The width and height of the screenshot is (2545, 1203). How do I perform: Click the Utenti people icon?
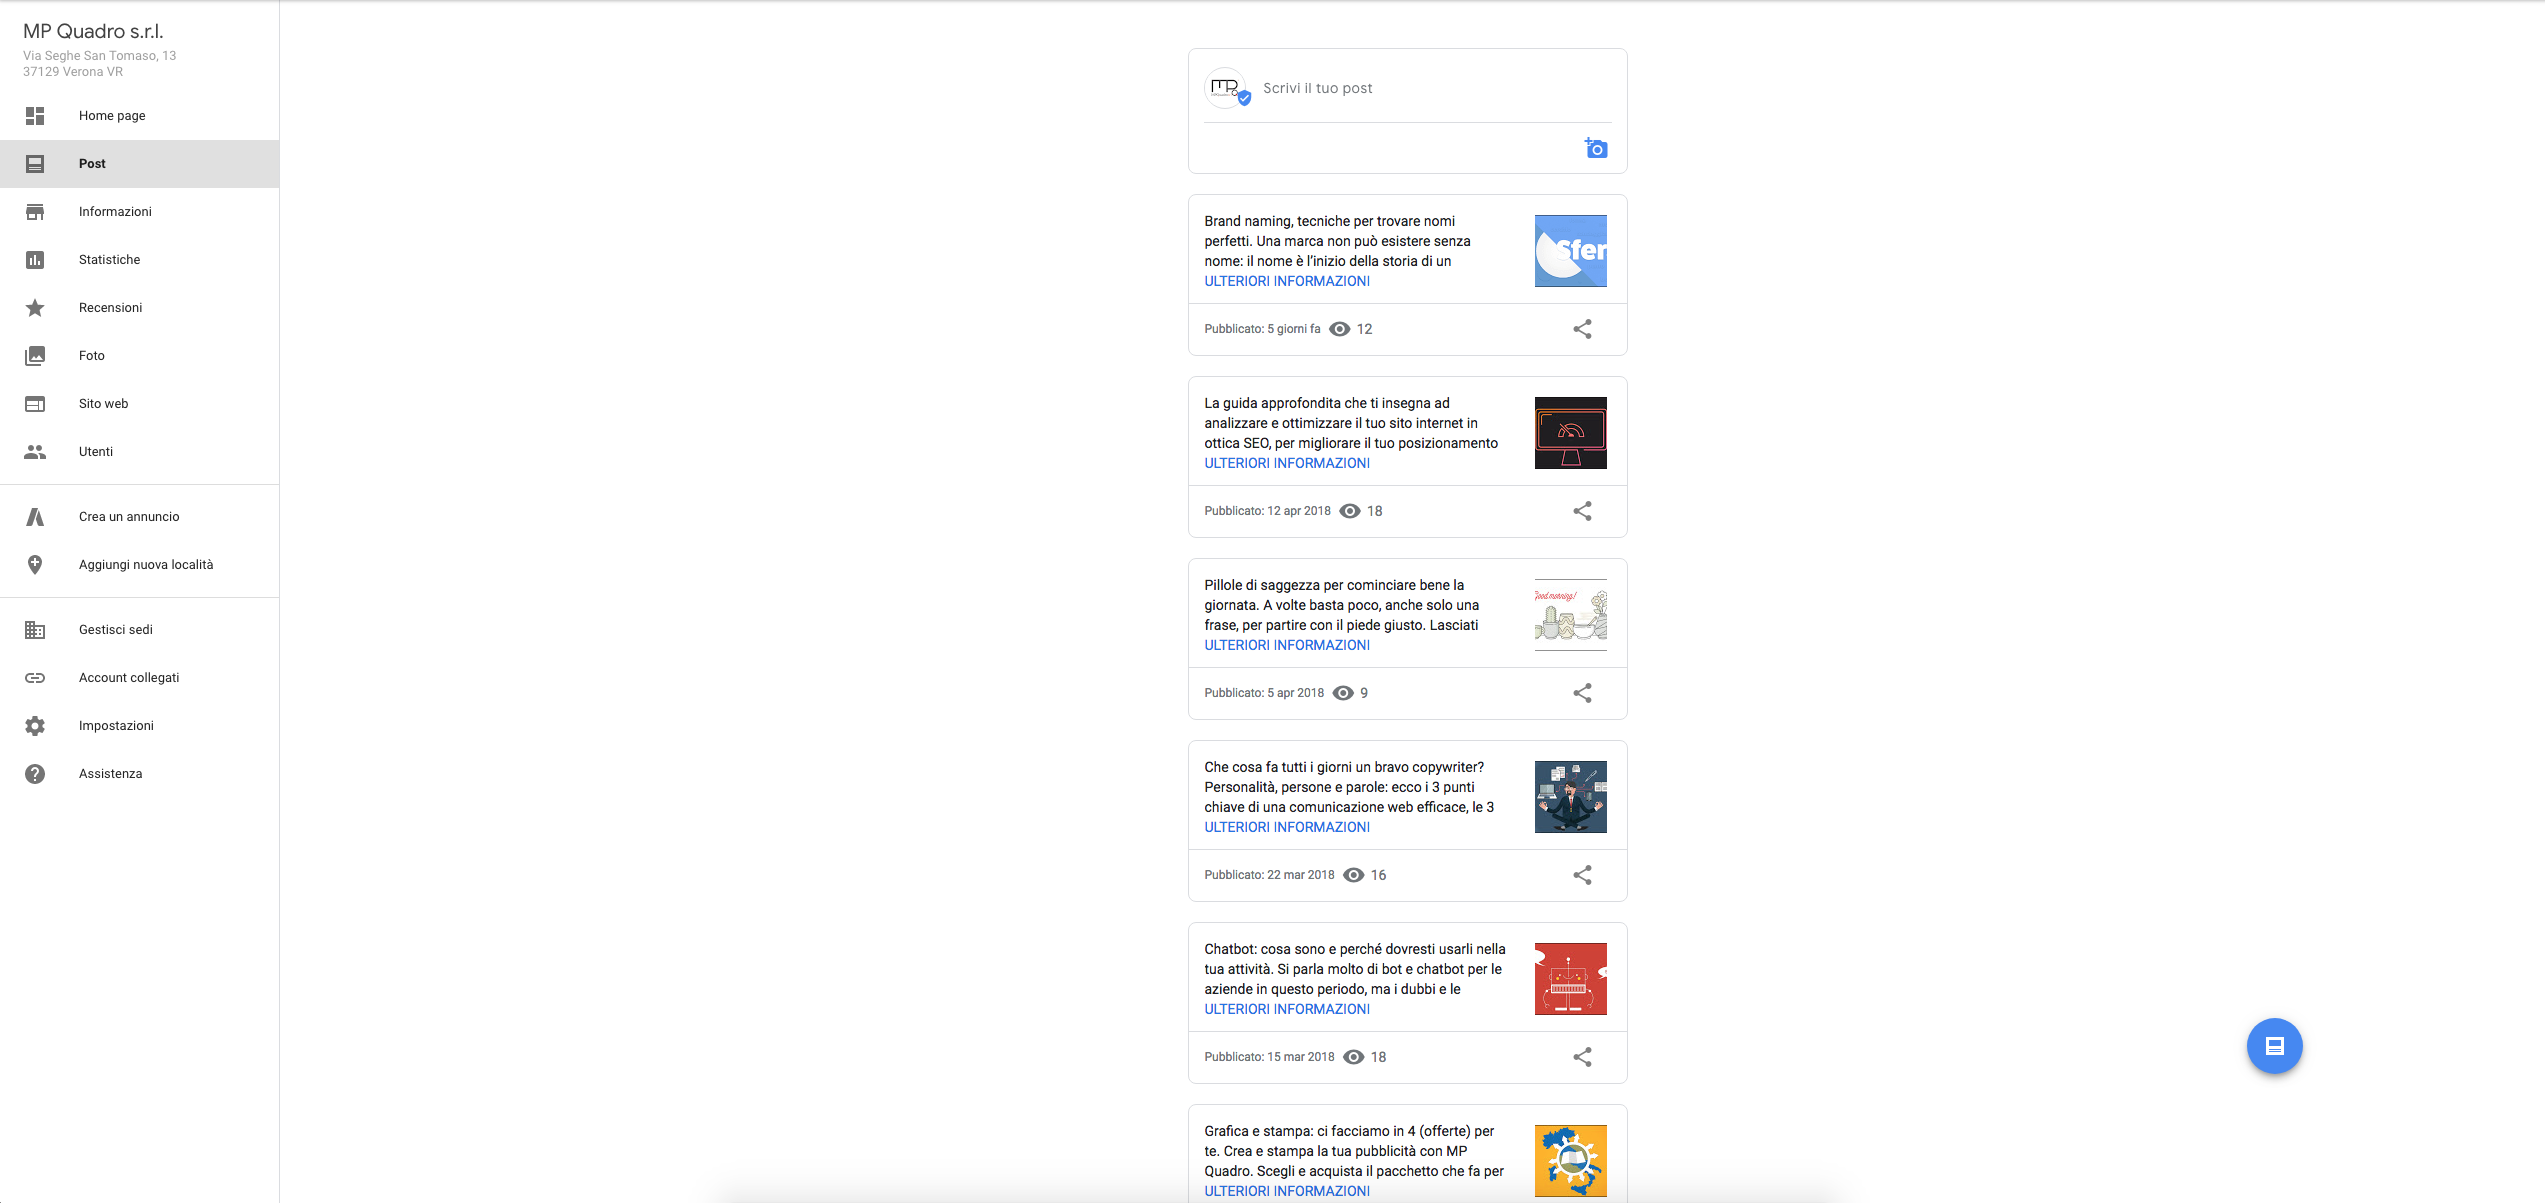pyautogui.click(x=35, y=452)
